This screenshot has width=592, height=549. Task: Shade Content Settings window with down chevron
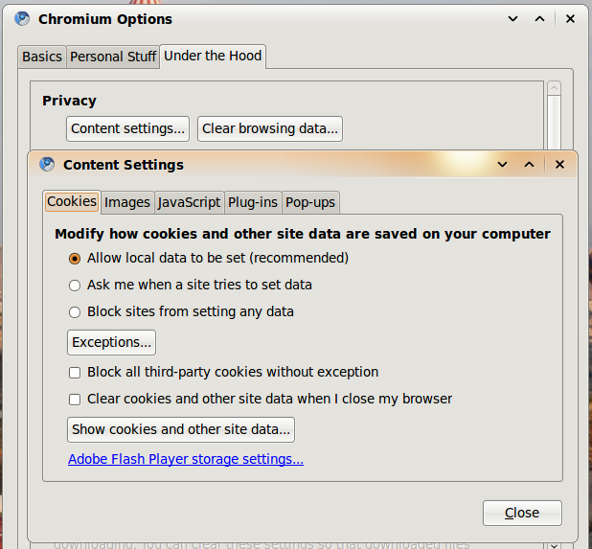(x=502, y=165)
